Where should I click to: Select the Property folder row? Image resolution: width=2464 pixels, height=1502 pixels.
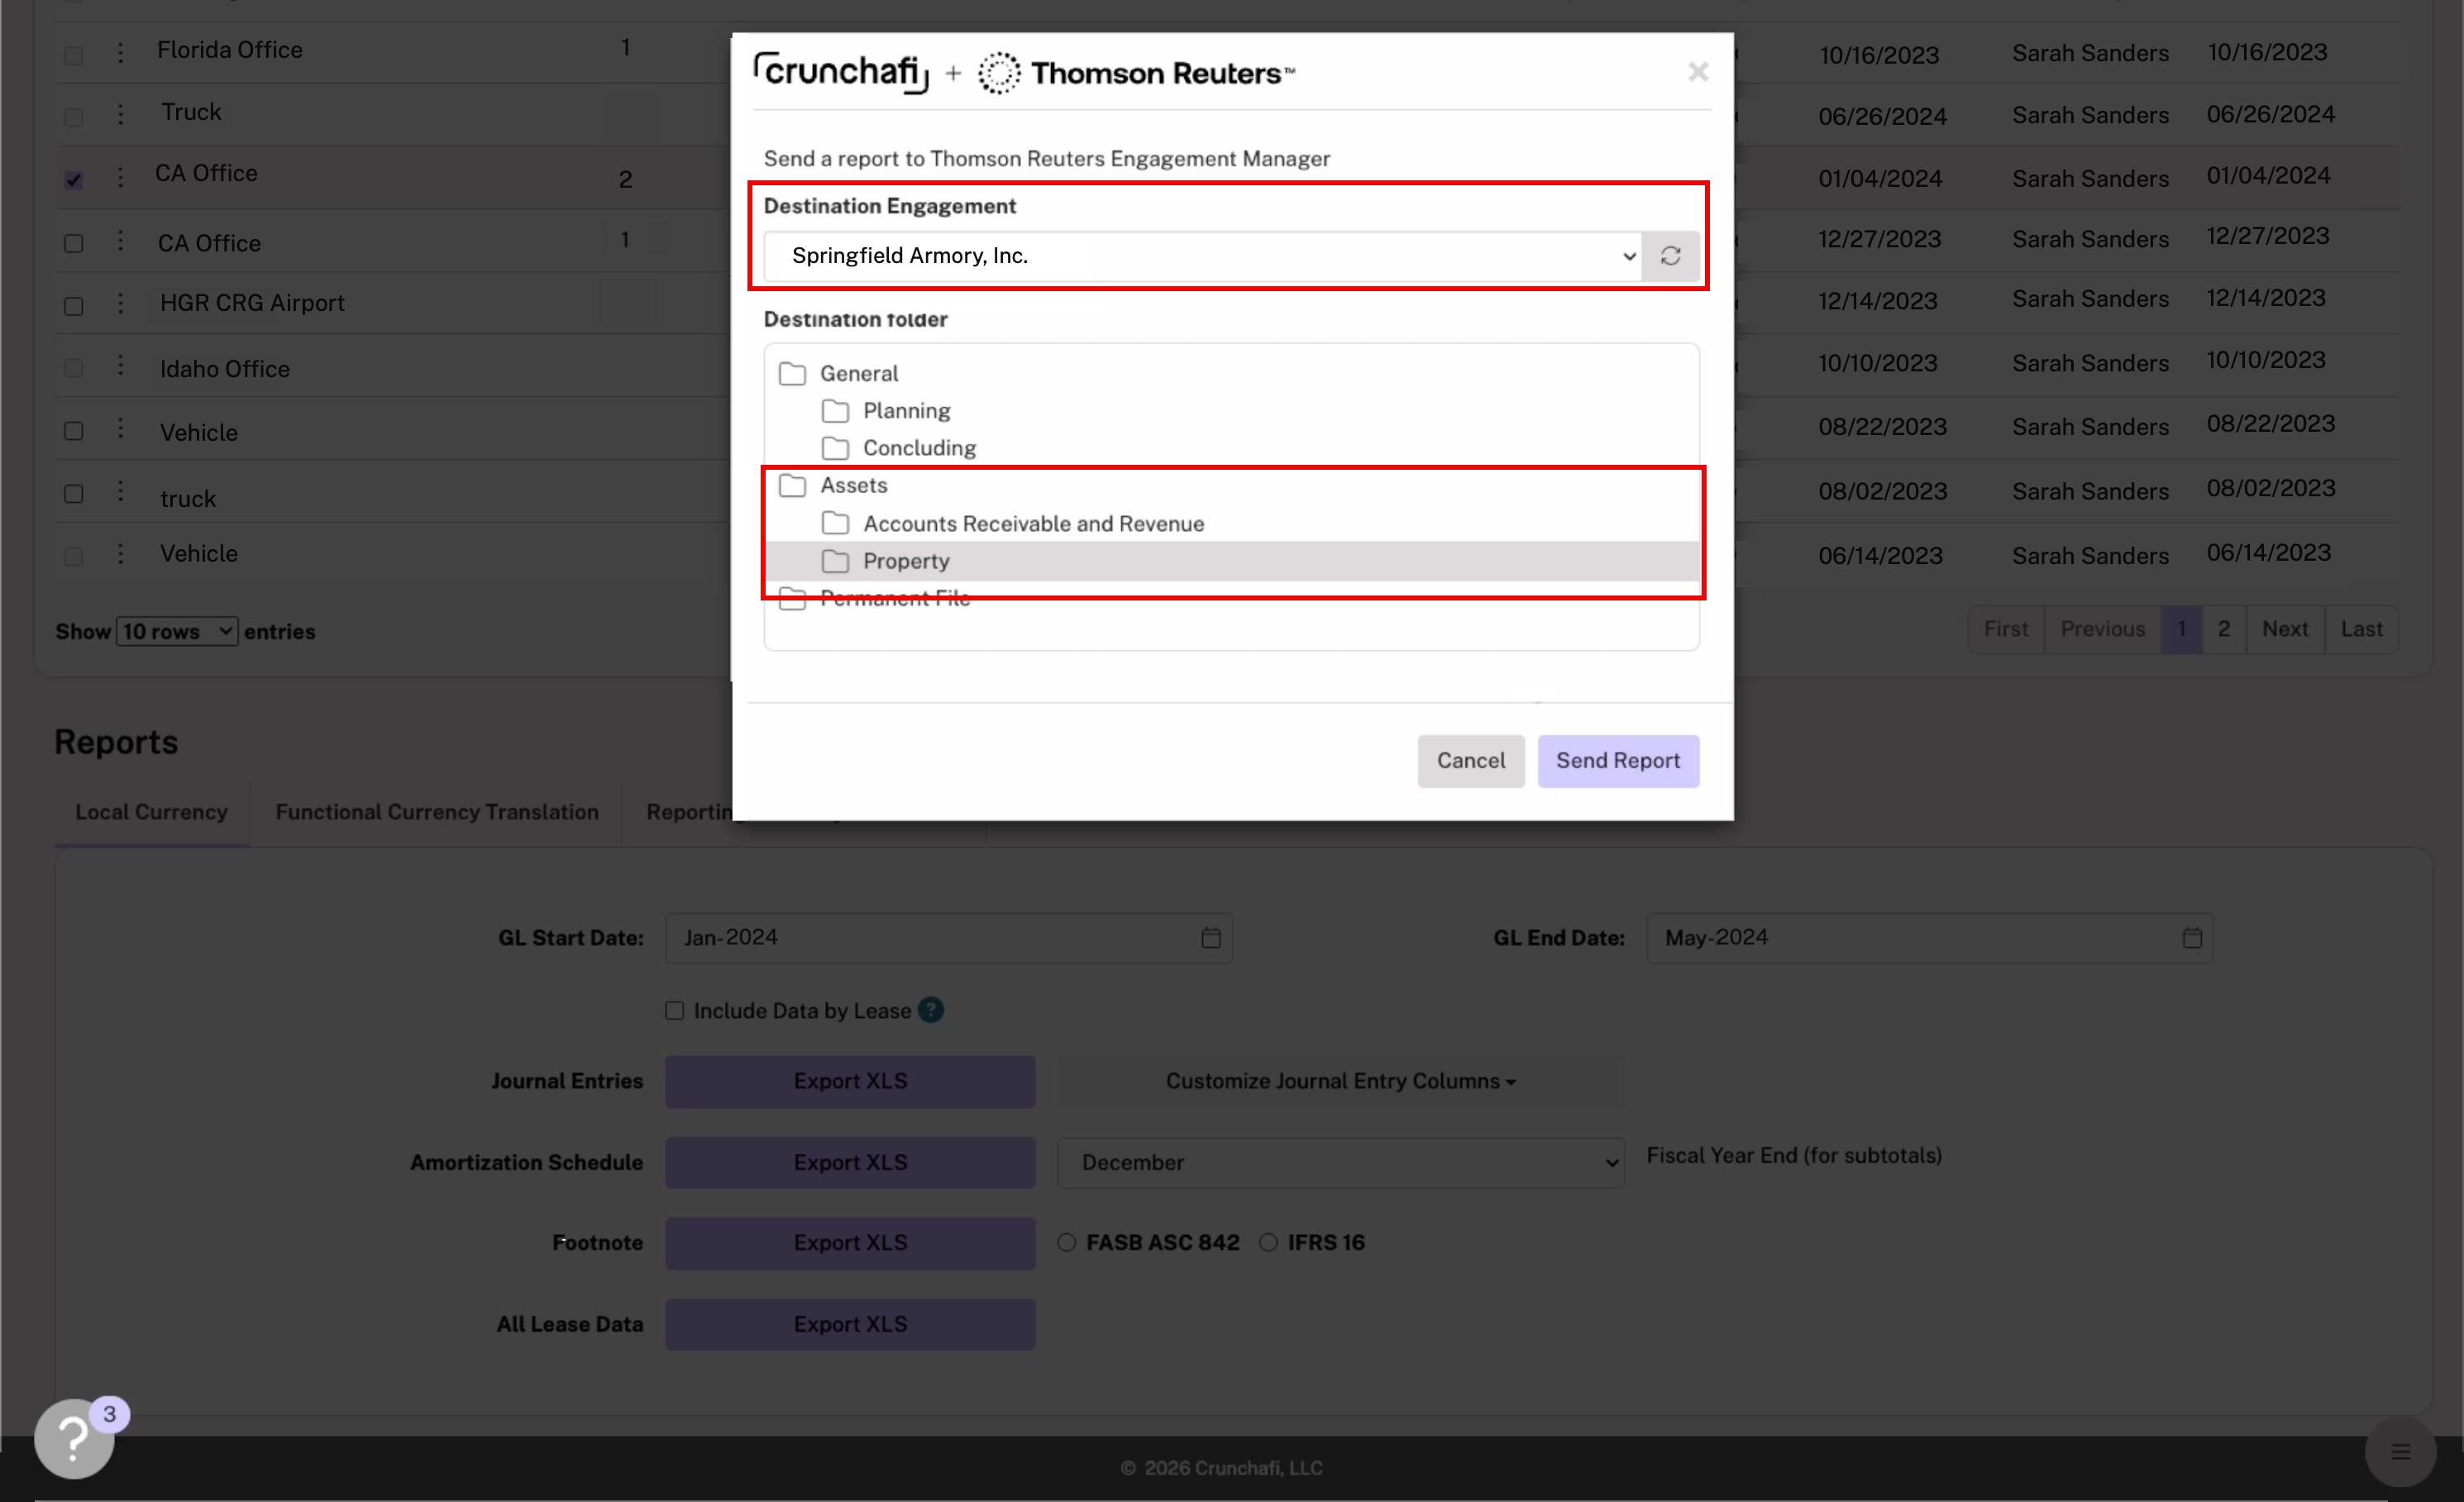[1232, 561]
